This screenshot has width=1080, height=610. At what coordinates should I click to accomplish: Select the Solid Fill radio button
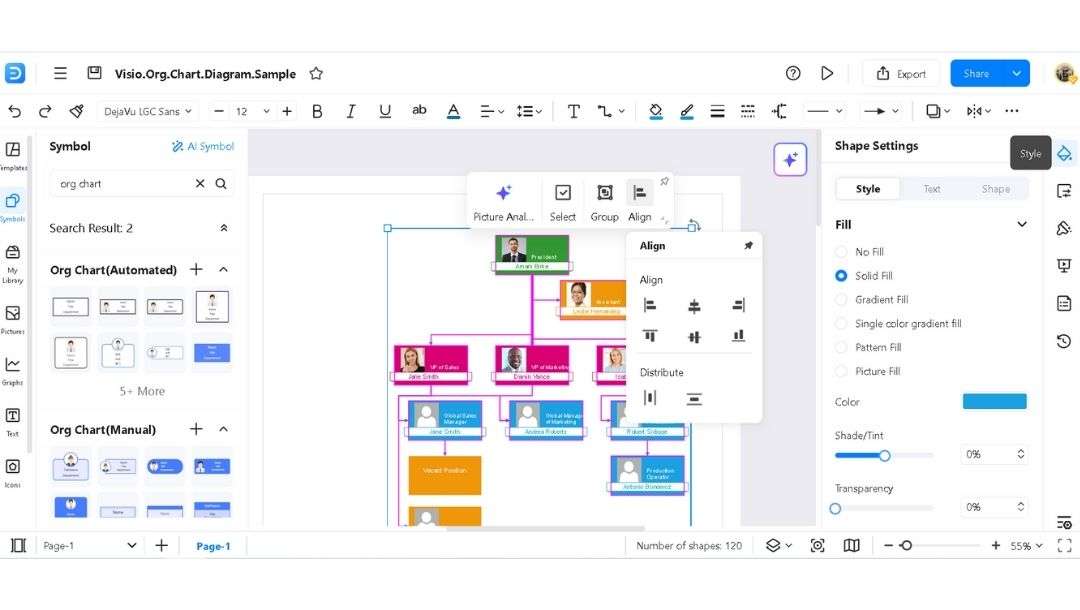point(840,275)
